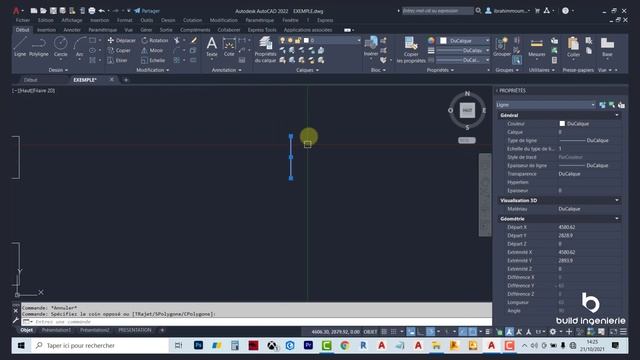
Task: Expand the Annotation panel dropdown
Action: pos(227,70)
